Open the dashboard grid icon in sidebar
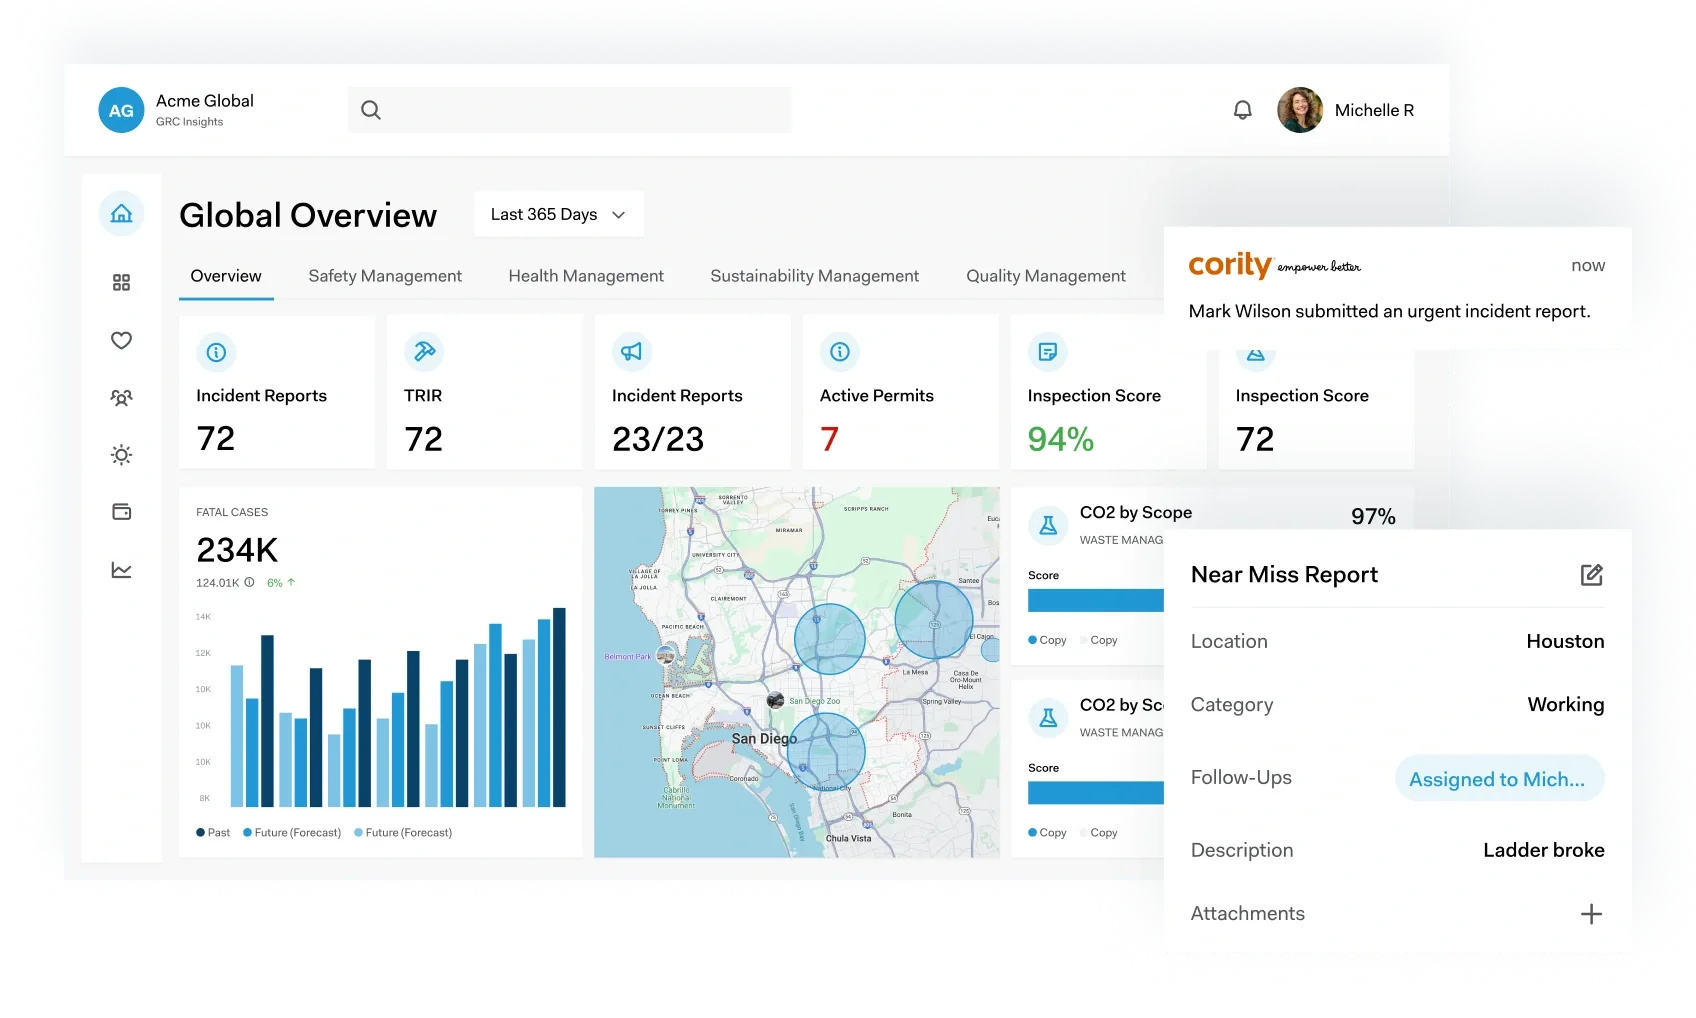The height and width of the screenshot is (1018, 1696). coord(121,283)
